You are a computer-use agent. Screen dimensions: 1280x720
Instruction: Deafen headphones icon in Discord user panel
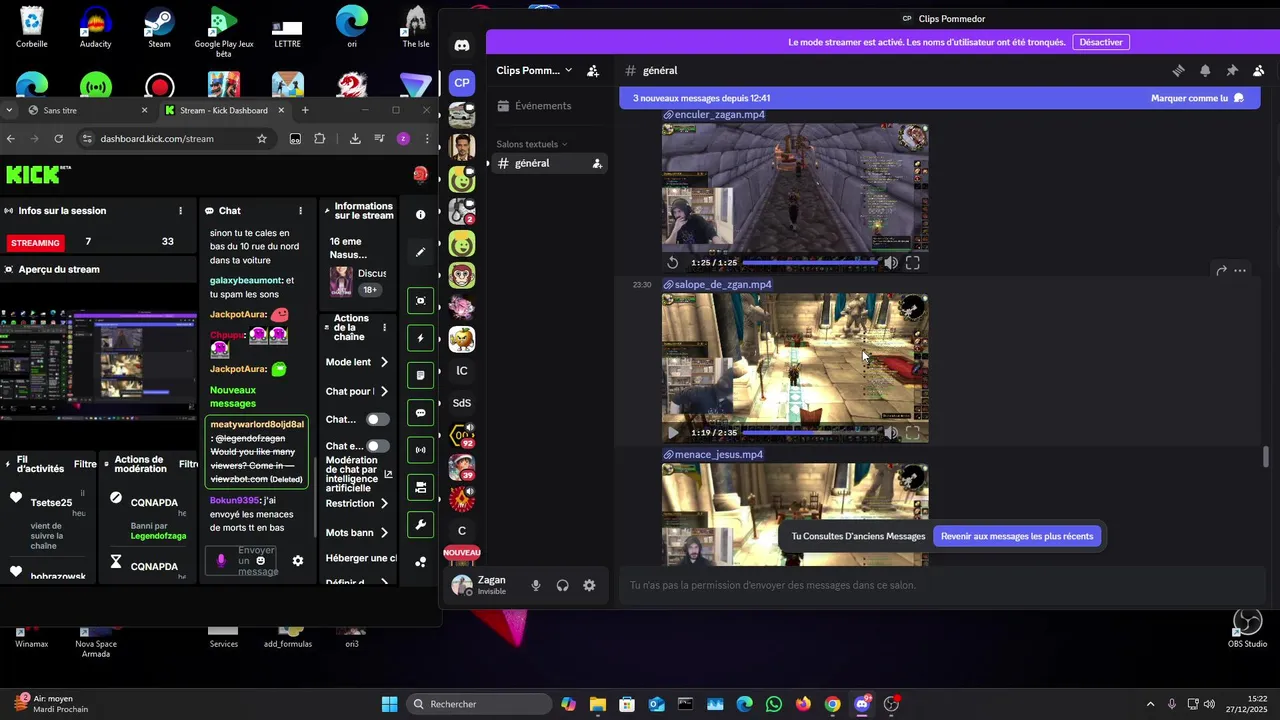pos(563,586)
